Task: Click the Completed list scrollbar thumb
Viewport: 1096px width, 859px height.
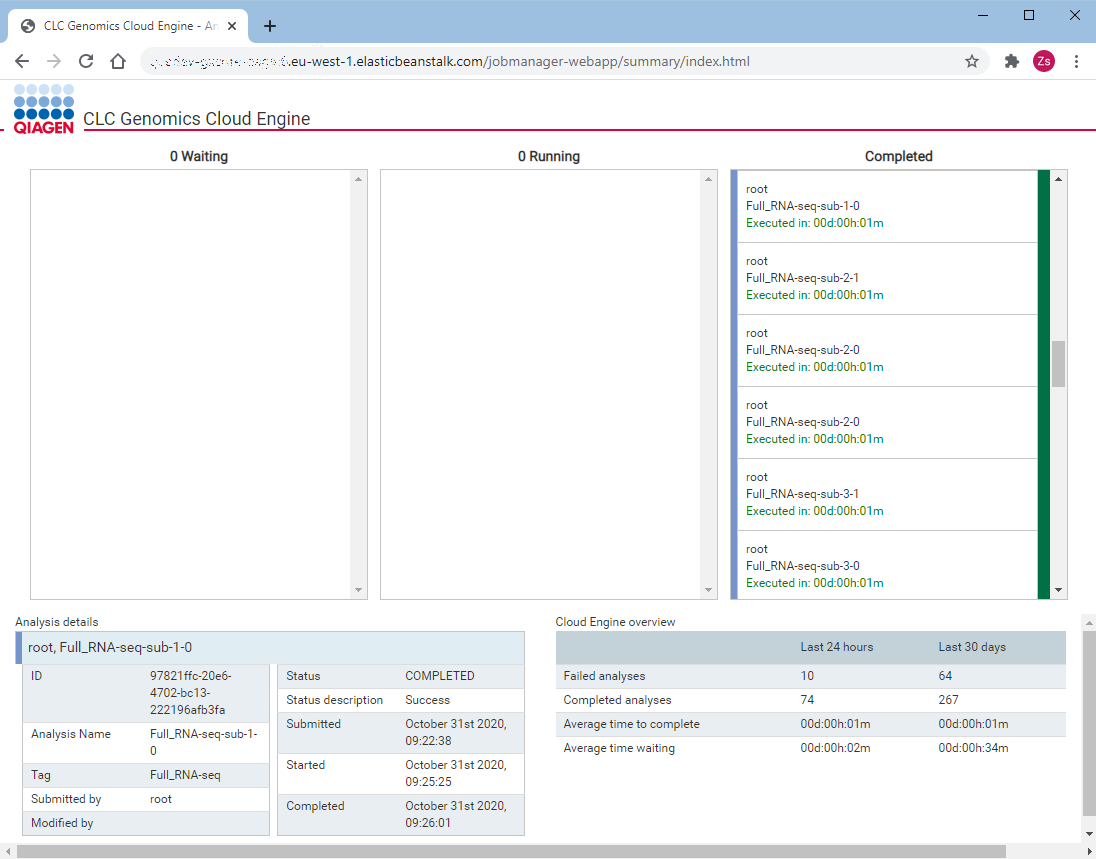Action: [x=1058, y=364]
